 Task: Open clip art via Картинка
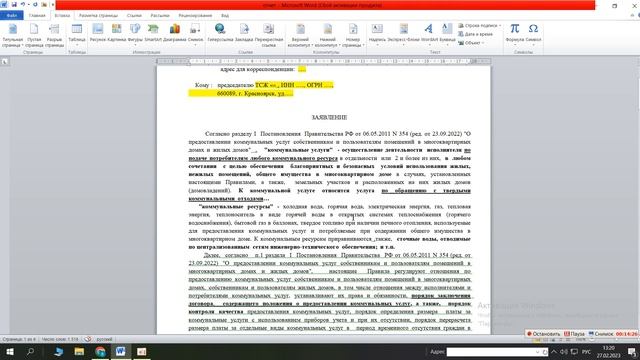[117, 33]
